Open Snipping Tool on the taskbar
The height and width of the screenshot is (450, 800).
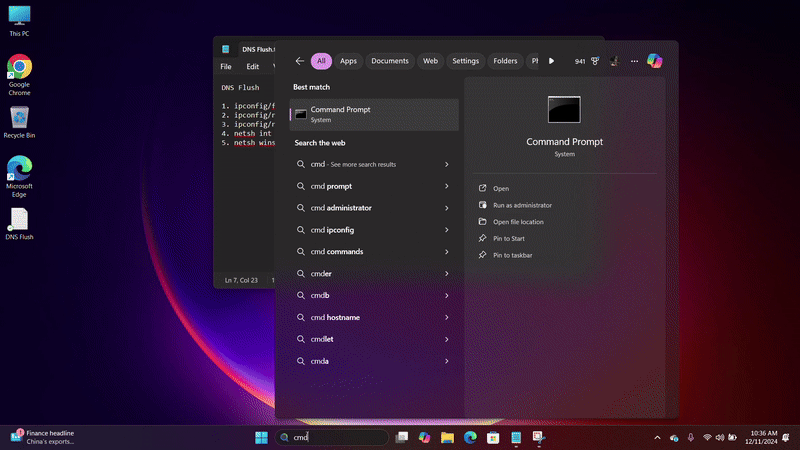pos(539,437)
